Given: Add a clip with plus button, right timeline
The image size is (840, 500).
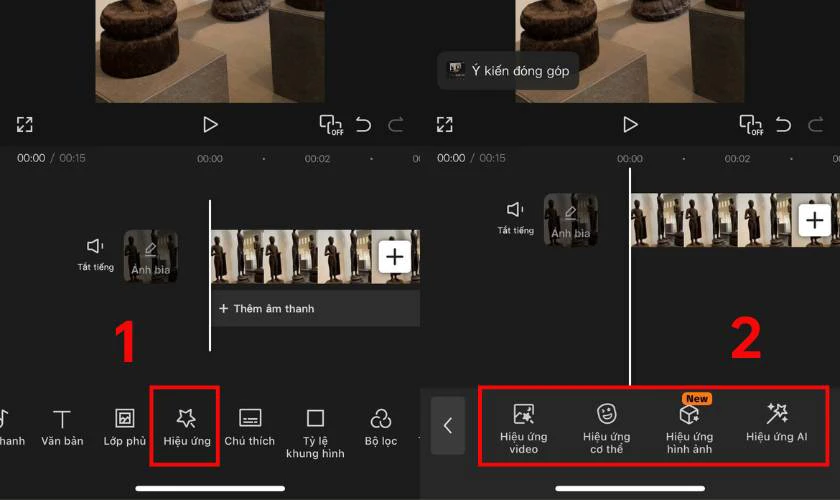Looking at the screenshot, I should [x=814, y=220].
